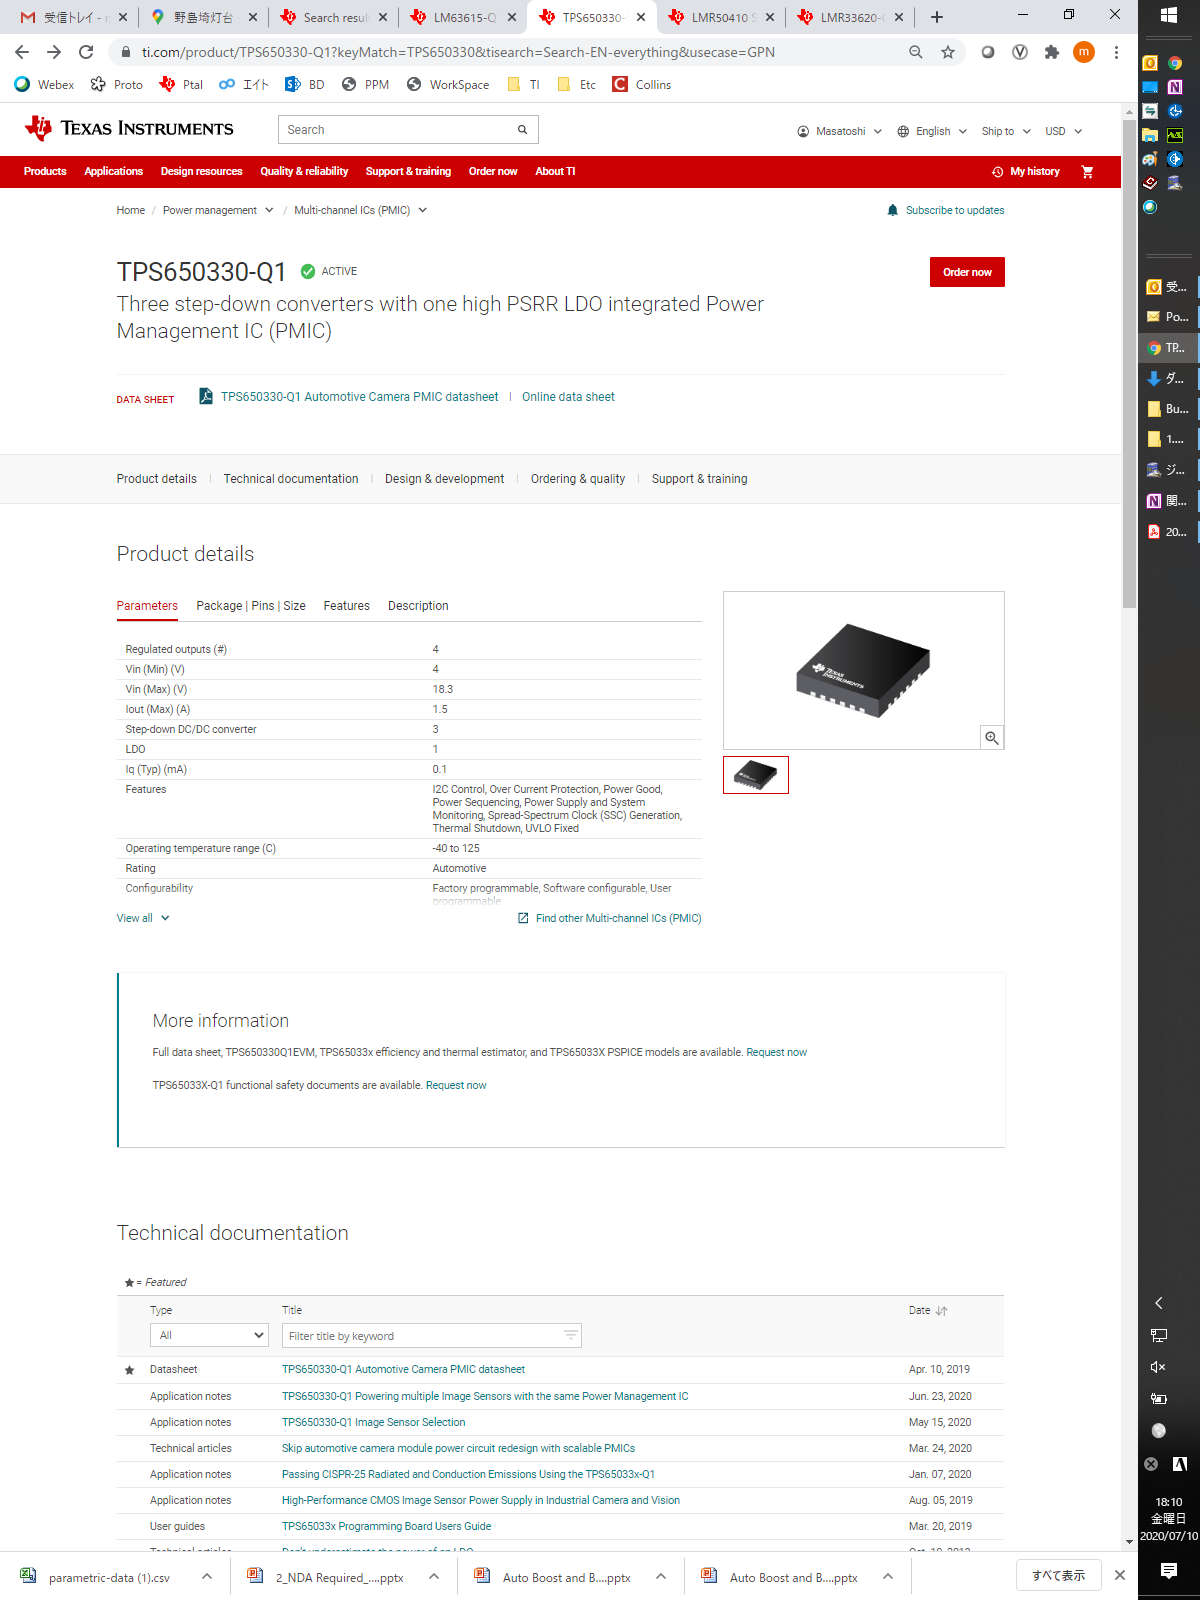Viewport: 1200px width, 1600px height.
Task: Click the muted speaker volume icon
Action: pos(1158,1367)
